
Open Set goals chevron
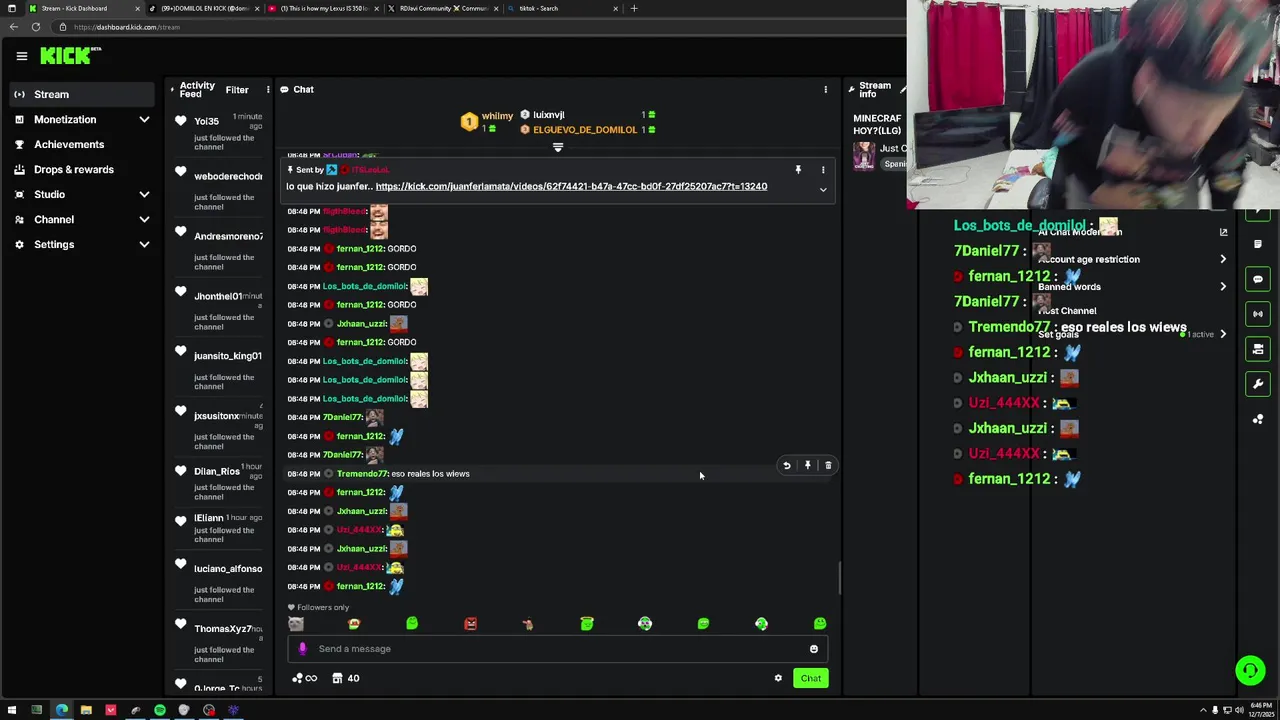click(x=1223, y=334)
